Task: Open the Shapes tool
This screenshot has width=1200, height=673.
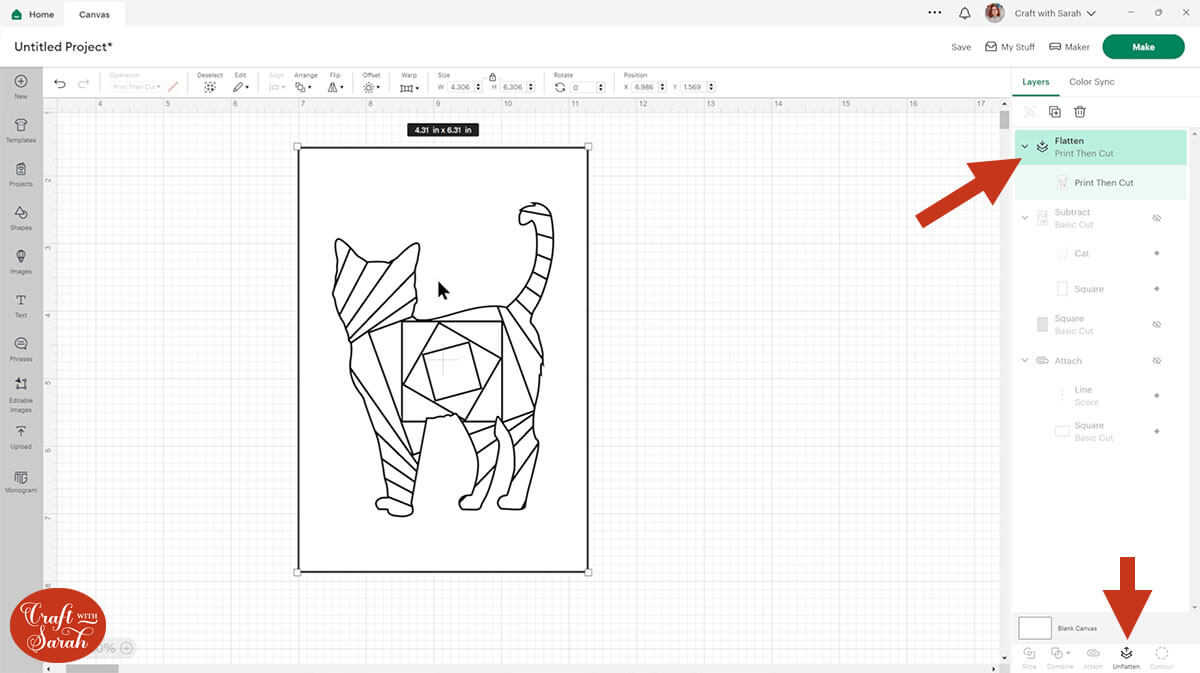Action: (21, 217)
